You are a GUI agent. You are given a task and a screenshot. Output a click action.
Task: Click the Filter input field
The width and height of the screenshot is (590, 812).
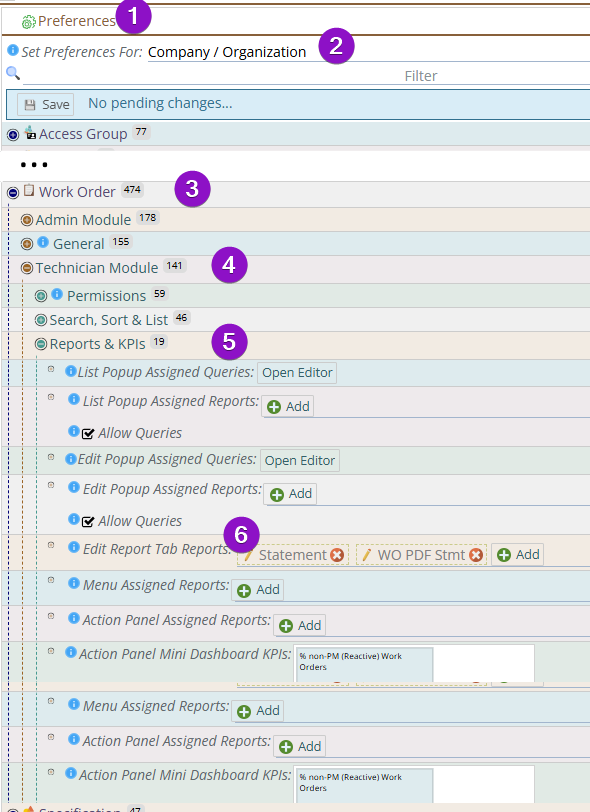pyautogui.click(x=307, y=76)
